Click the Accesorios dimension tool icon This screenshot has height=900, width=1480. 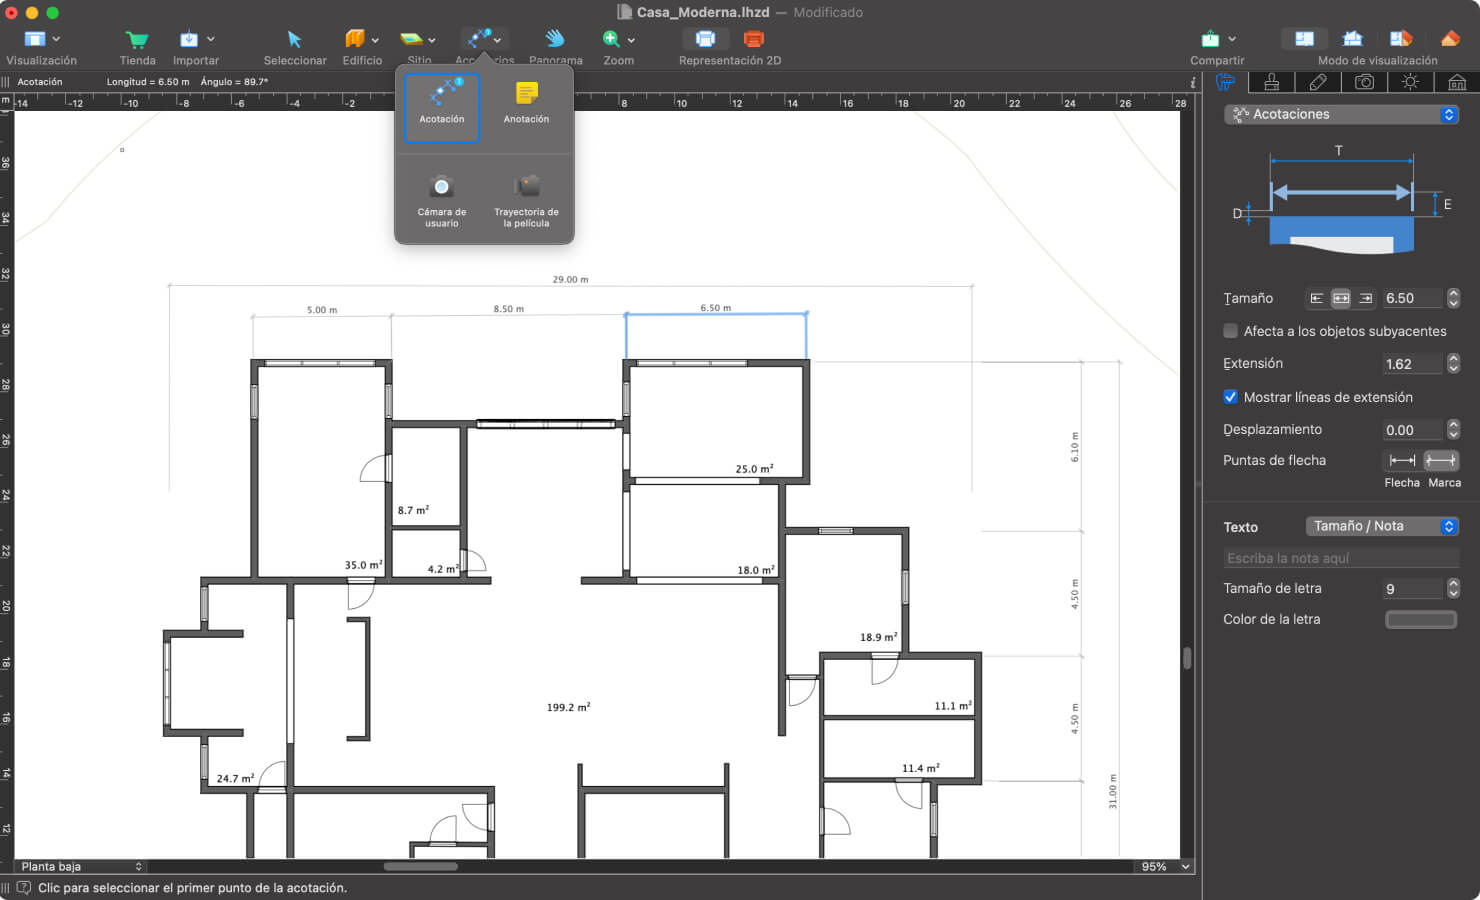(x=478, y=38)
